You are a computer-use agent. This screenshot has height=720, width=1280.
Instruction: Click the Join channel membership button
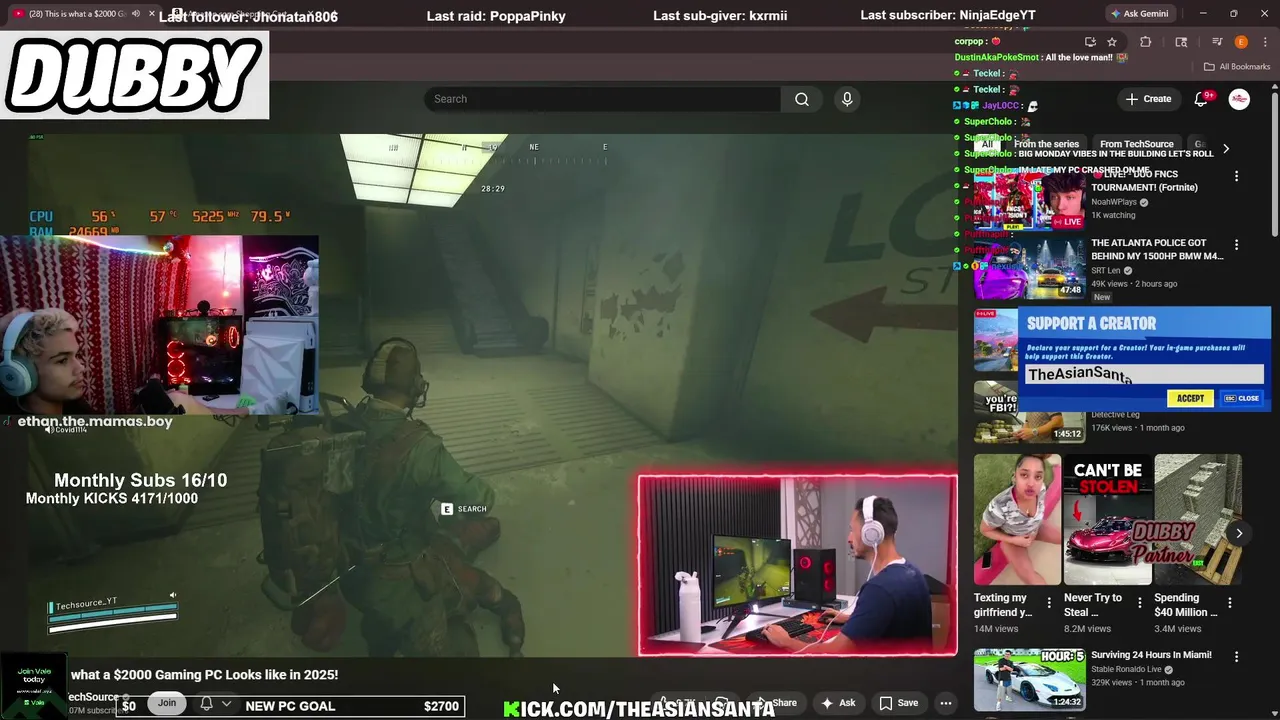(167, 703)
